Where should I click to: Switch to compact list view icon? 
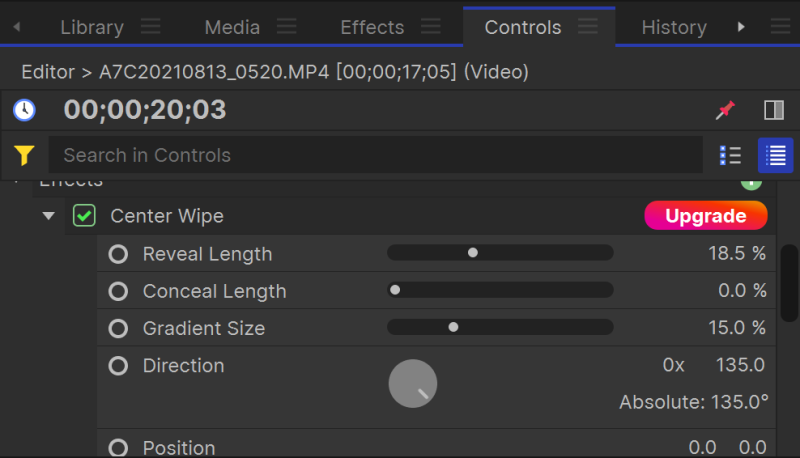pyautogui.click(x=730, y=156)
